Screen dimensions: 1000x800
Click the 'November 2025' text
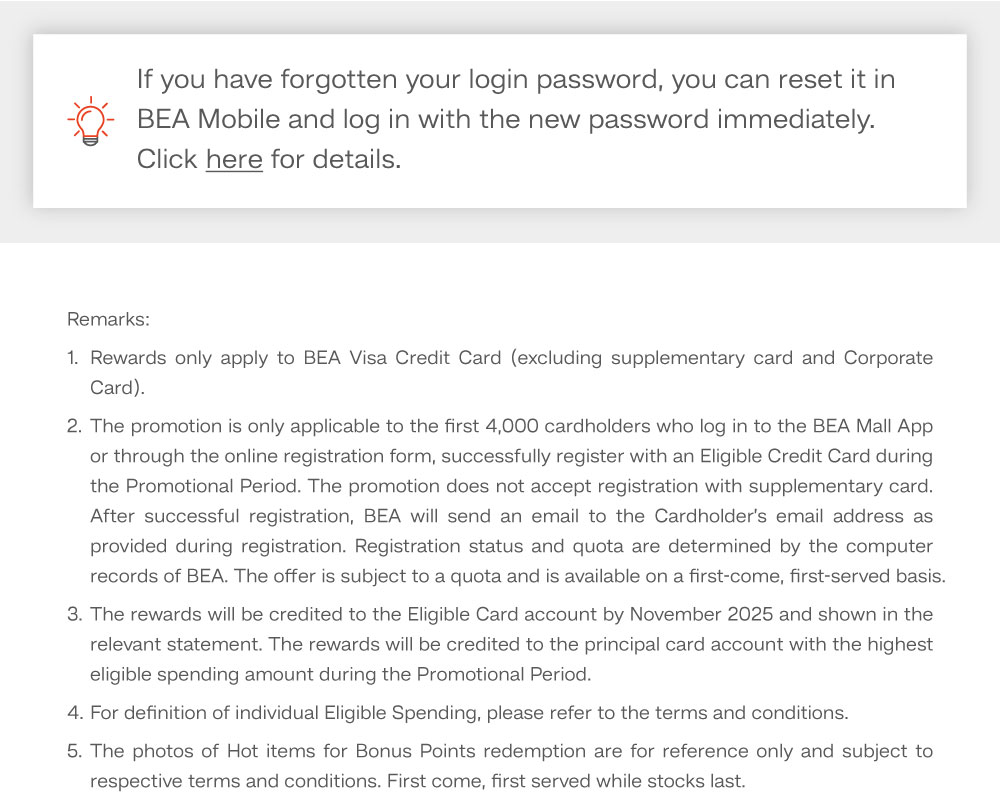click(701, 614)
